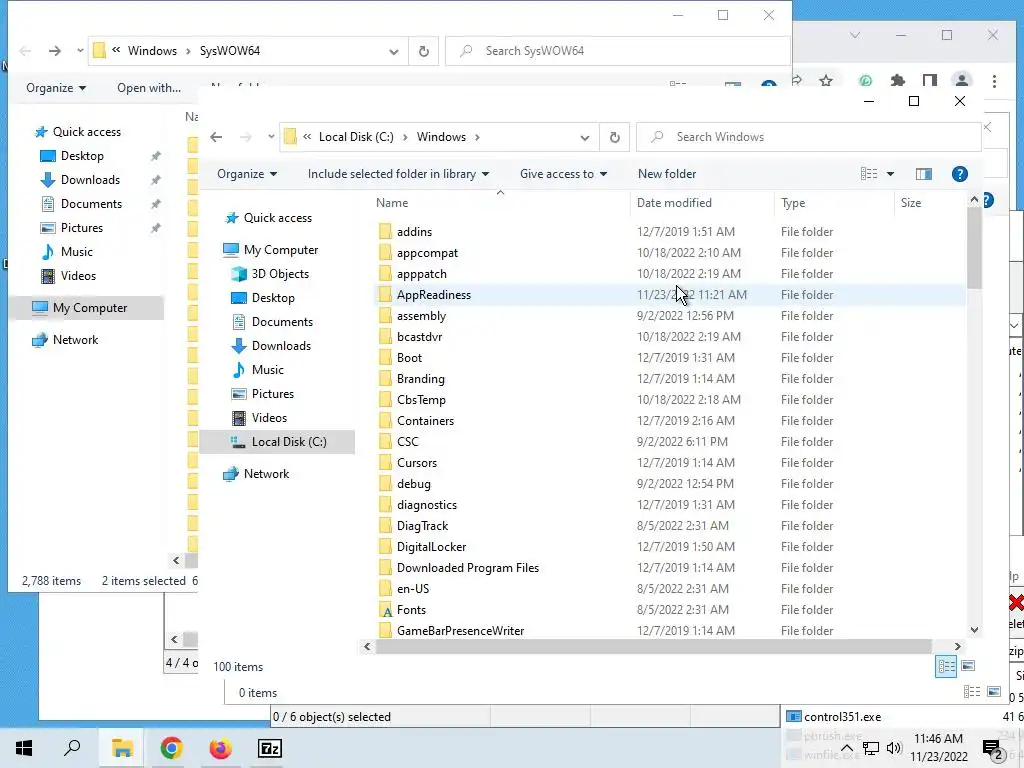Select My Computer in SysWOW64 window sidebar

89,308
